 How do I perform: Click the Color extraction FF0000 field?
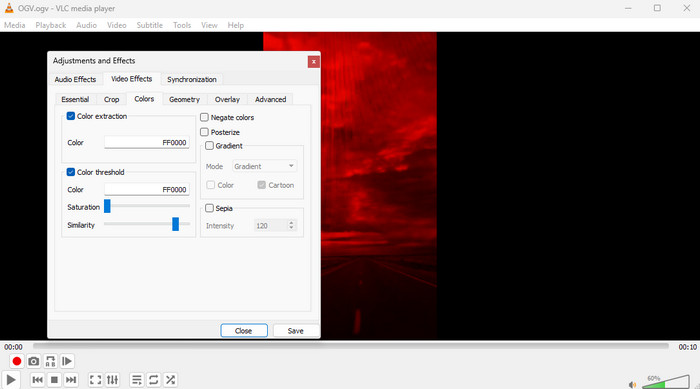pos(146,142)
